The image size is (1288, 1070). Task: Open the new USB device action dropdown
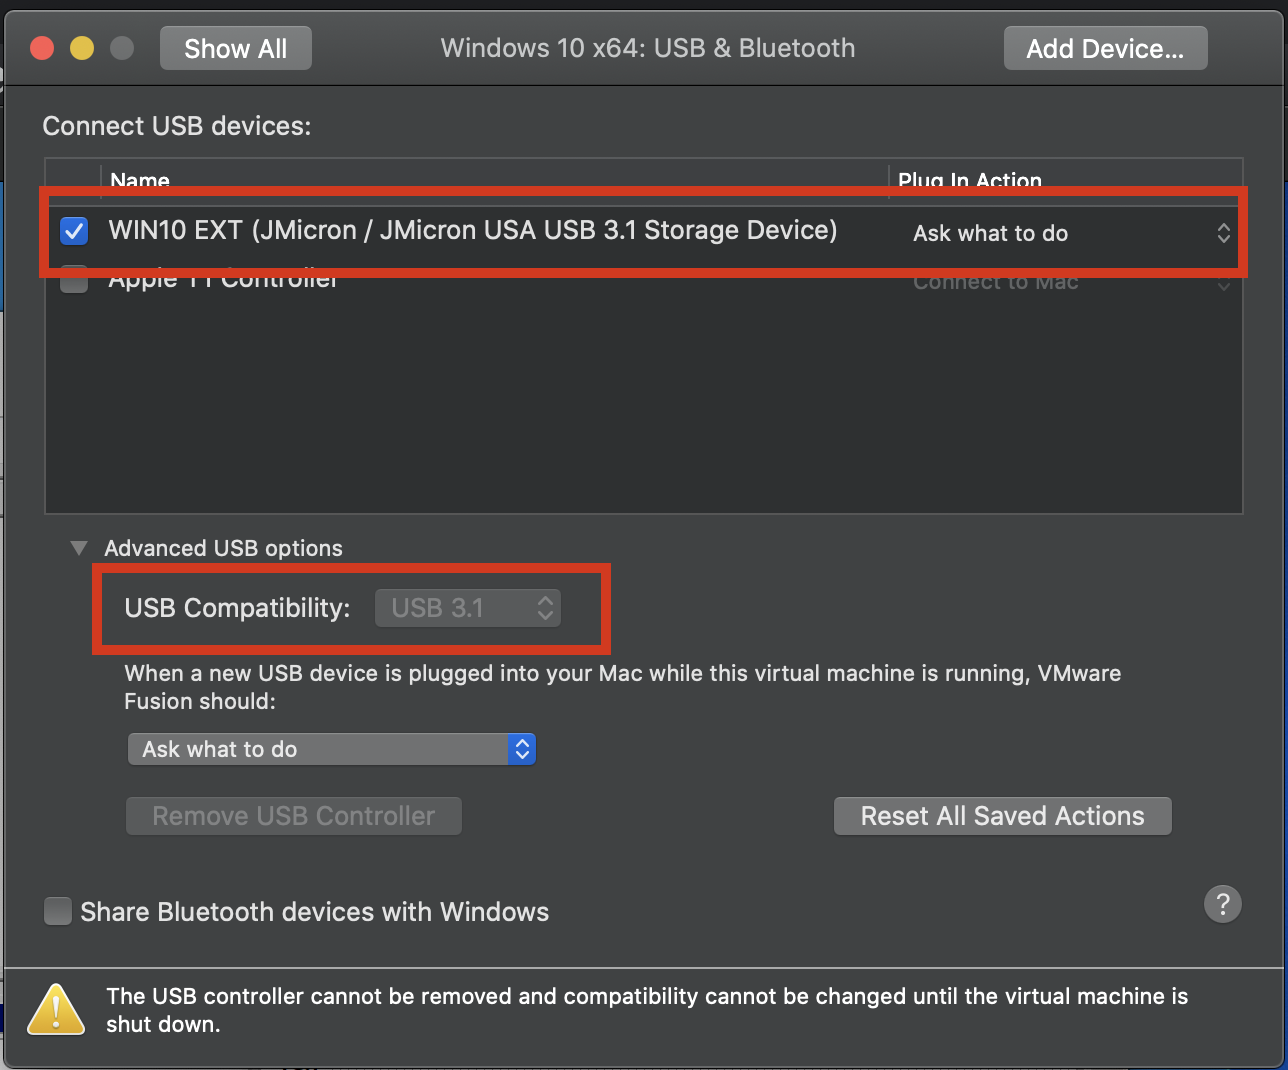331,749
